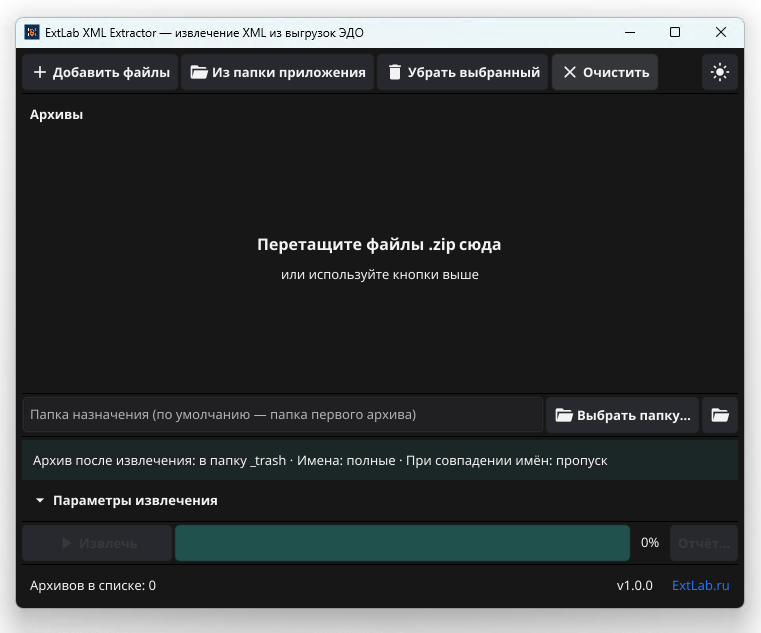The width and height of the screenshot is (761, 633).
Task: Click the v1.0.0 version label
Action: [x=634, y=585]
